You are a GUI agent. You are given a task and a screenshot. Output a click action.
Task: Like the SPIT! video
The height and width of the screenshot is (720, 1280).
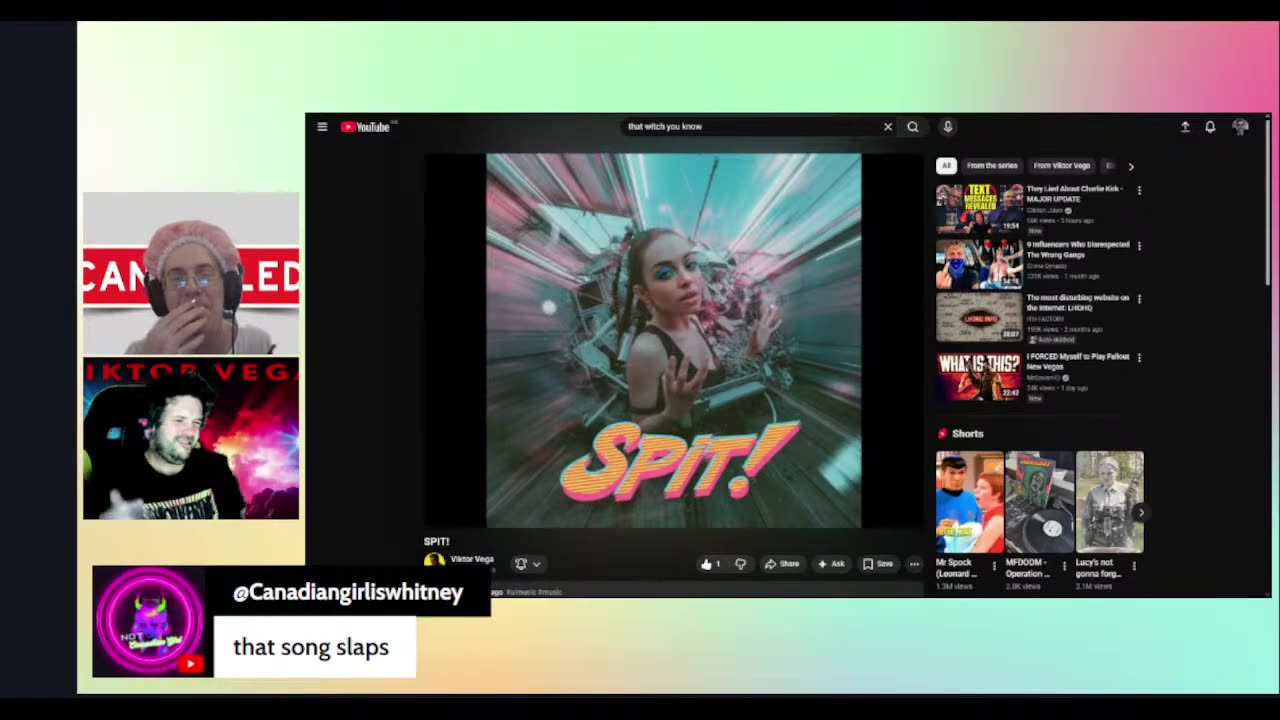(710, 564)
